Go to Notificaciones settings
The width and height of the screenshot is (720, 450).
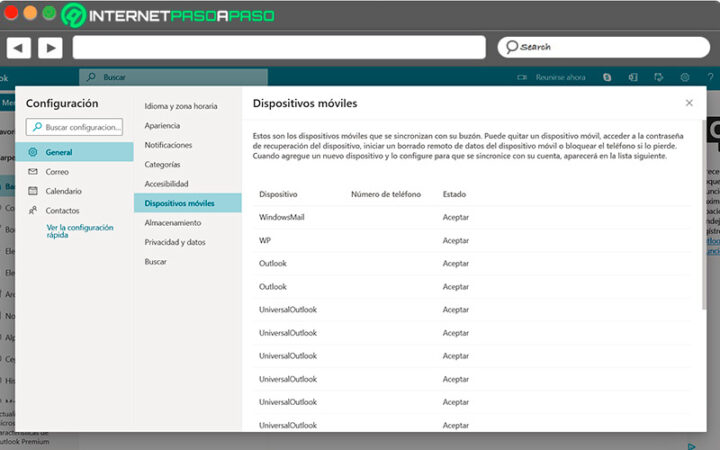coord(168,145)
